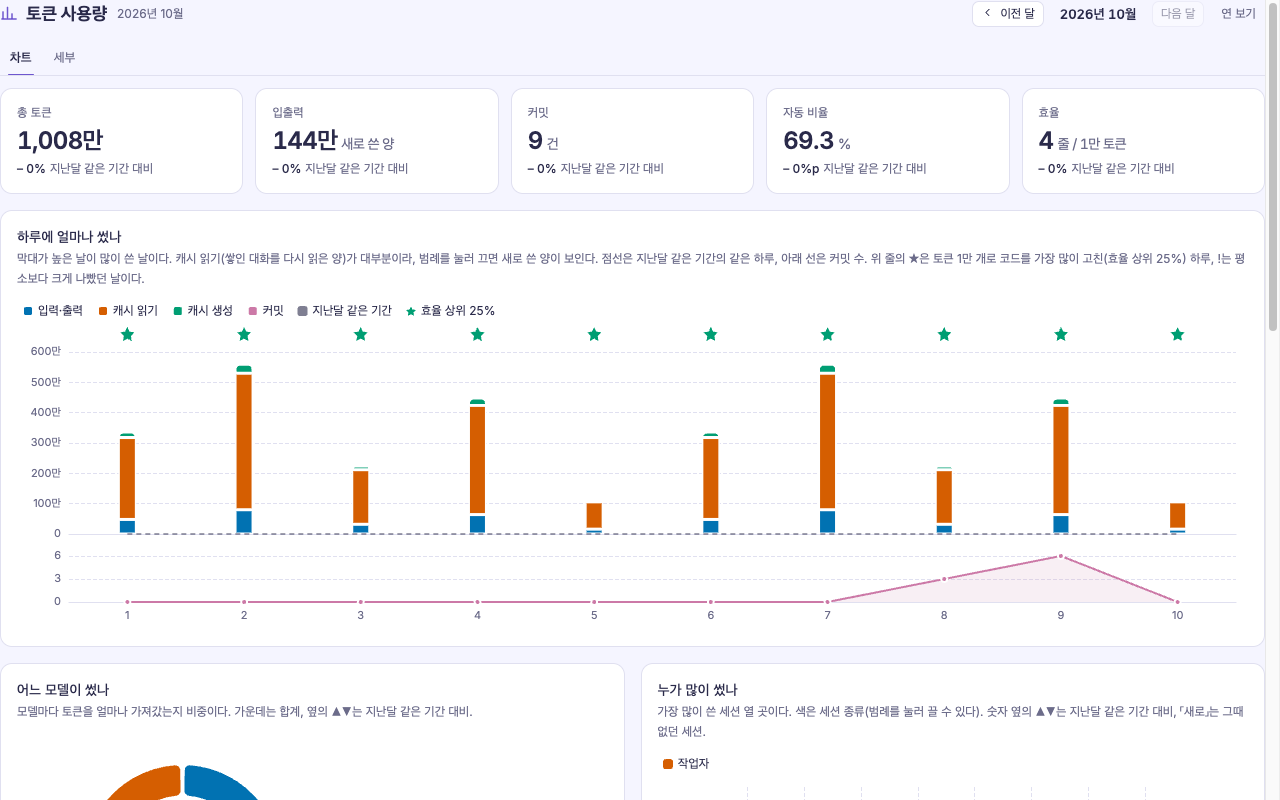This screenshot has height=800, width=1280.
Task: Click the short bar for day 5
Action: 594,518
